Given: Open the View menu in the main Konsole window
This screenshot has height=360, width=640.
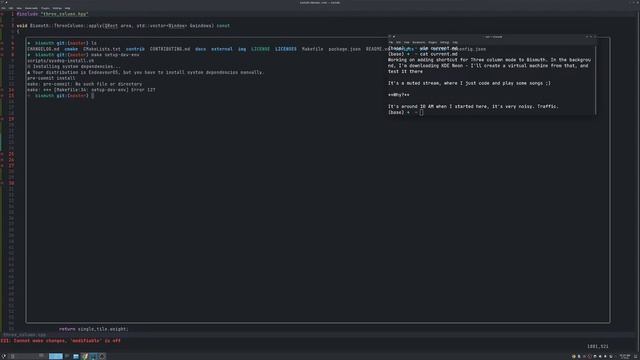Looking at the screenshot, I should [x=19, y=8].
